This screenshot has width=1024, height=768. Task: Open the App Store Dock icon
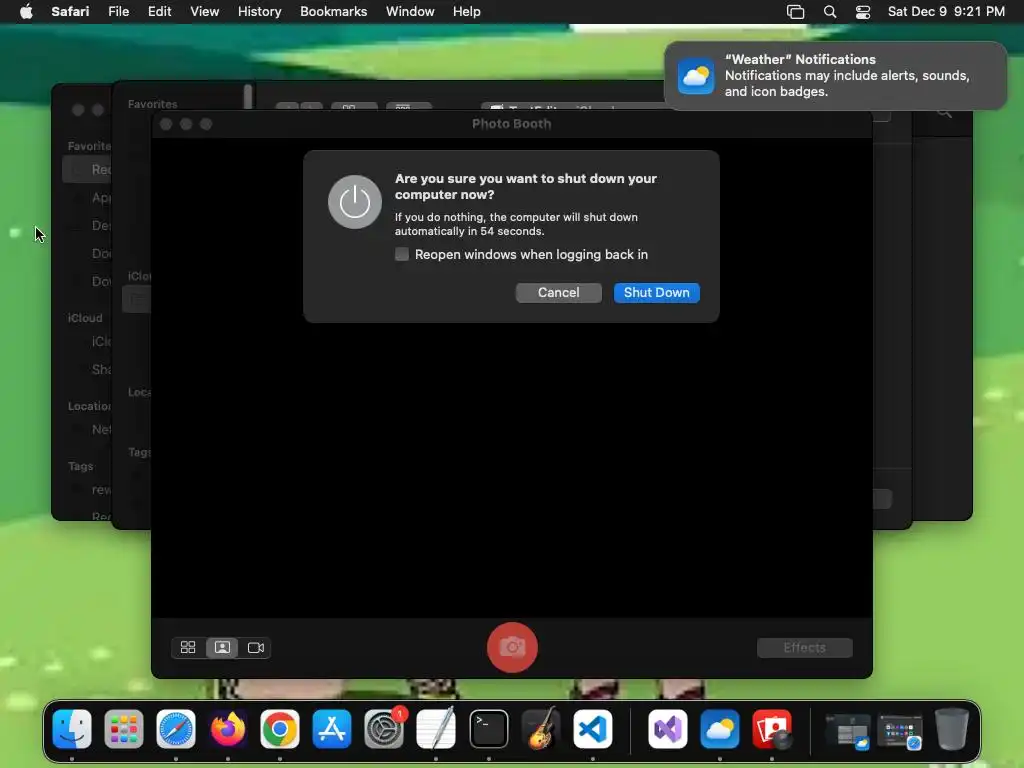(332, 729)
